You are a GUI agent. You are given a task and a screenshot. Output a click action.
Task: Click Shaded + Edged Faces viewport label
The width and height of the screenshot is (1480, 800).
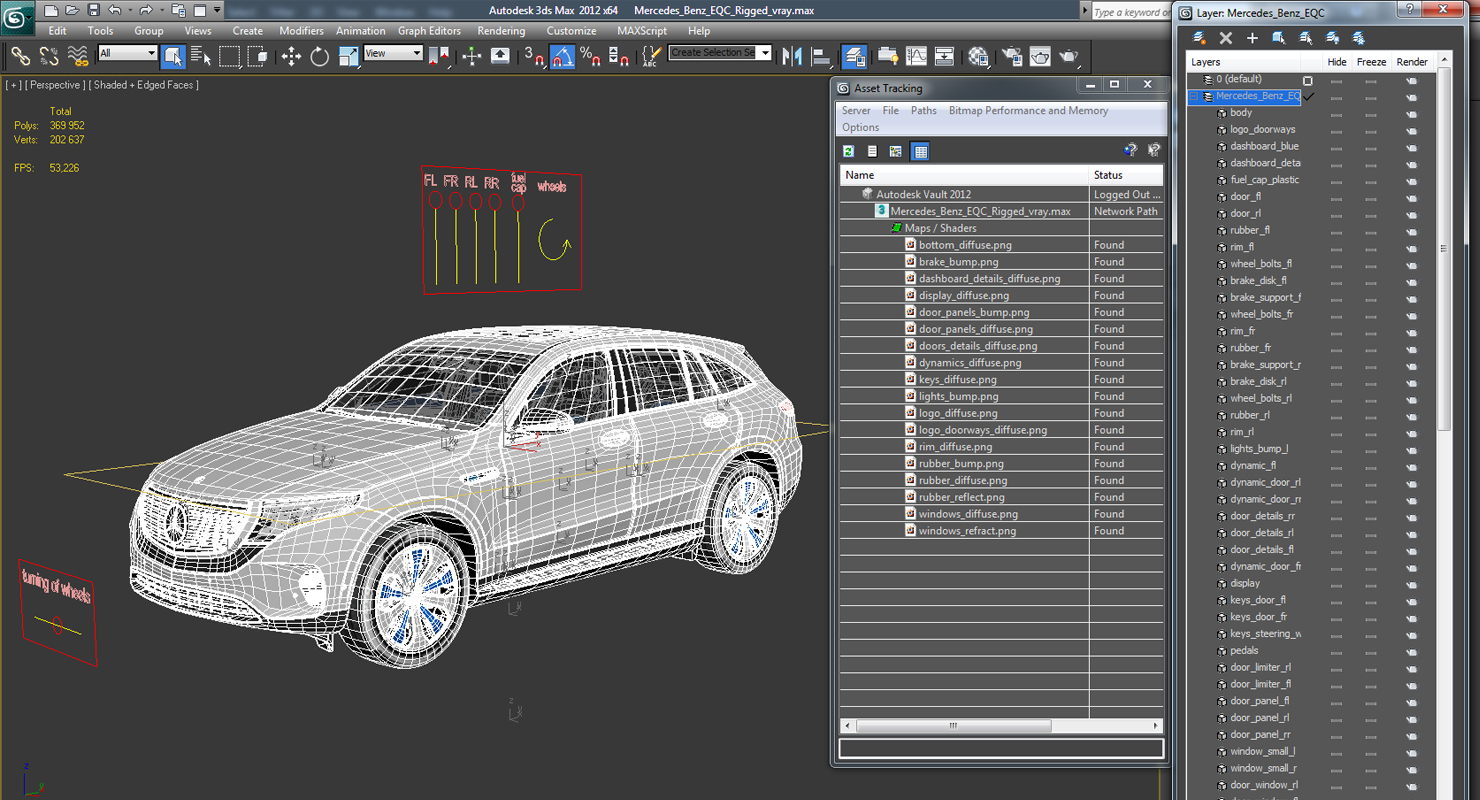click(x=145, y=85)
